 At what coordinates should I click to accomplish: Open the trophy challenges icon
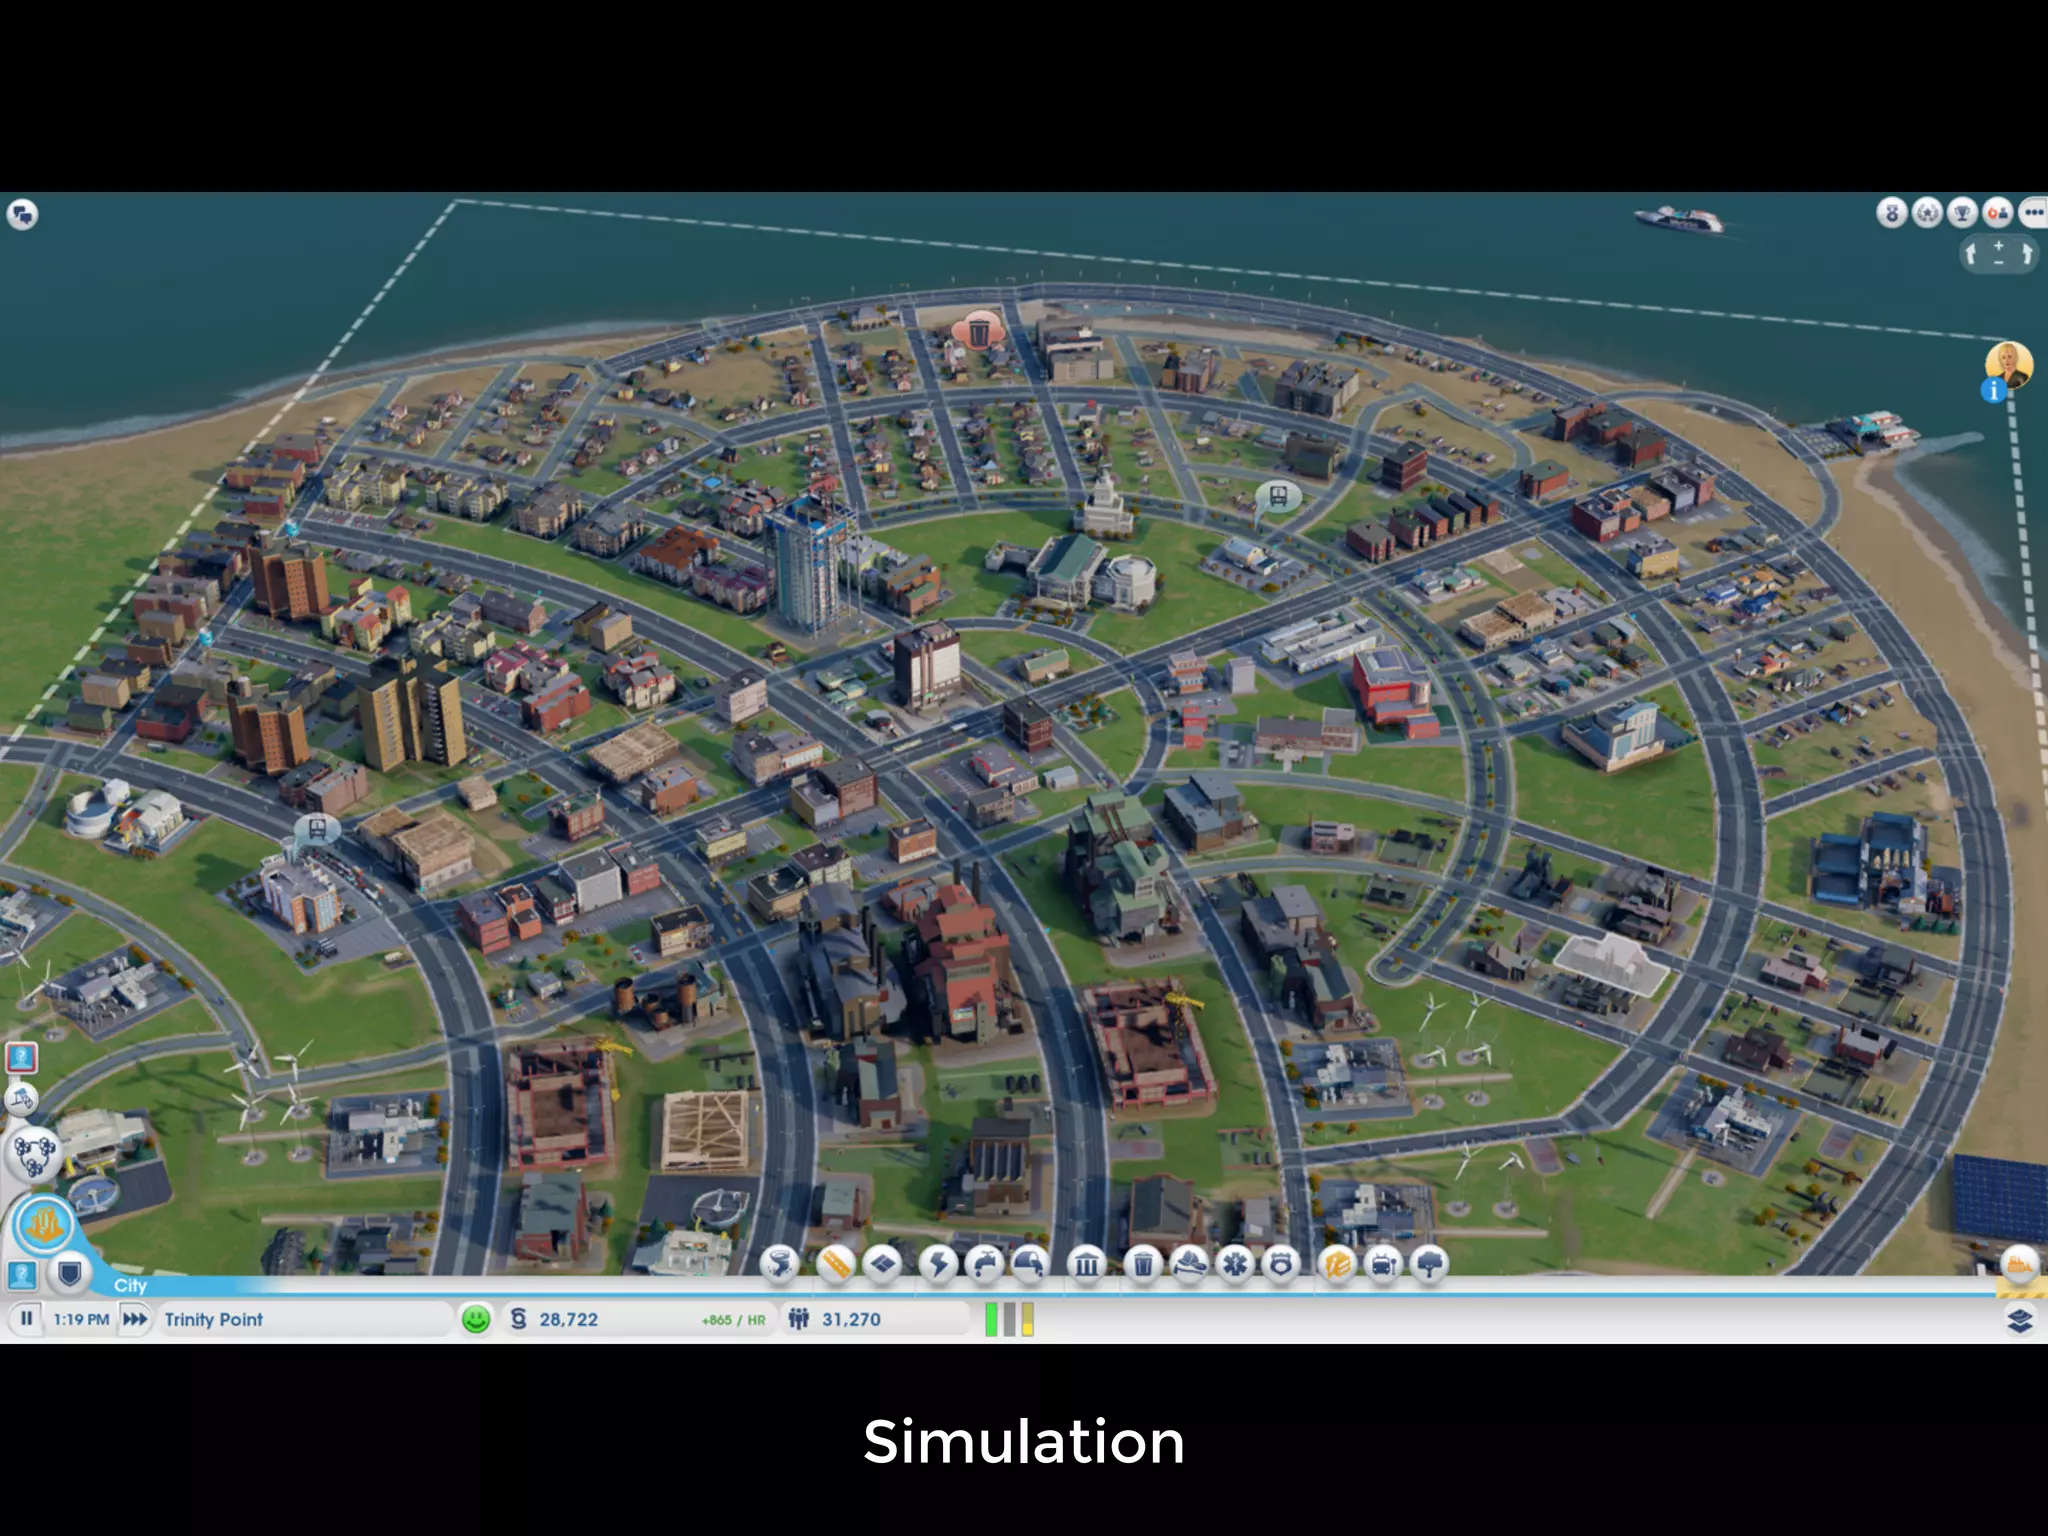1962,213
